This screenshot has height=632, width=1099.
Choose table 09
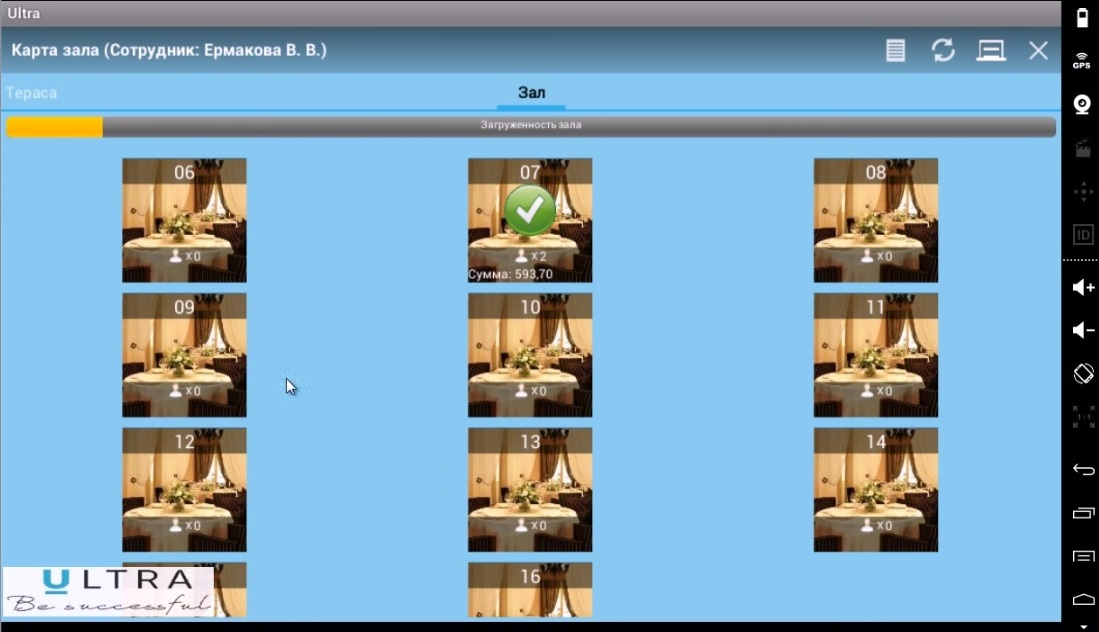(x=184, y=355)
